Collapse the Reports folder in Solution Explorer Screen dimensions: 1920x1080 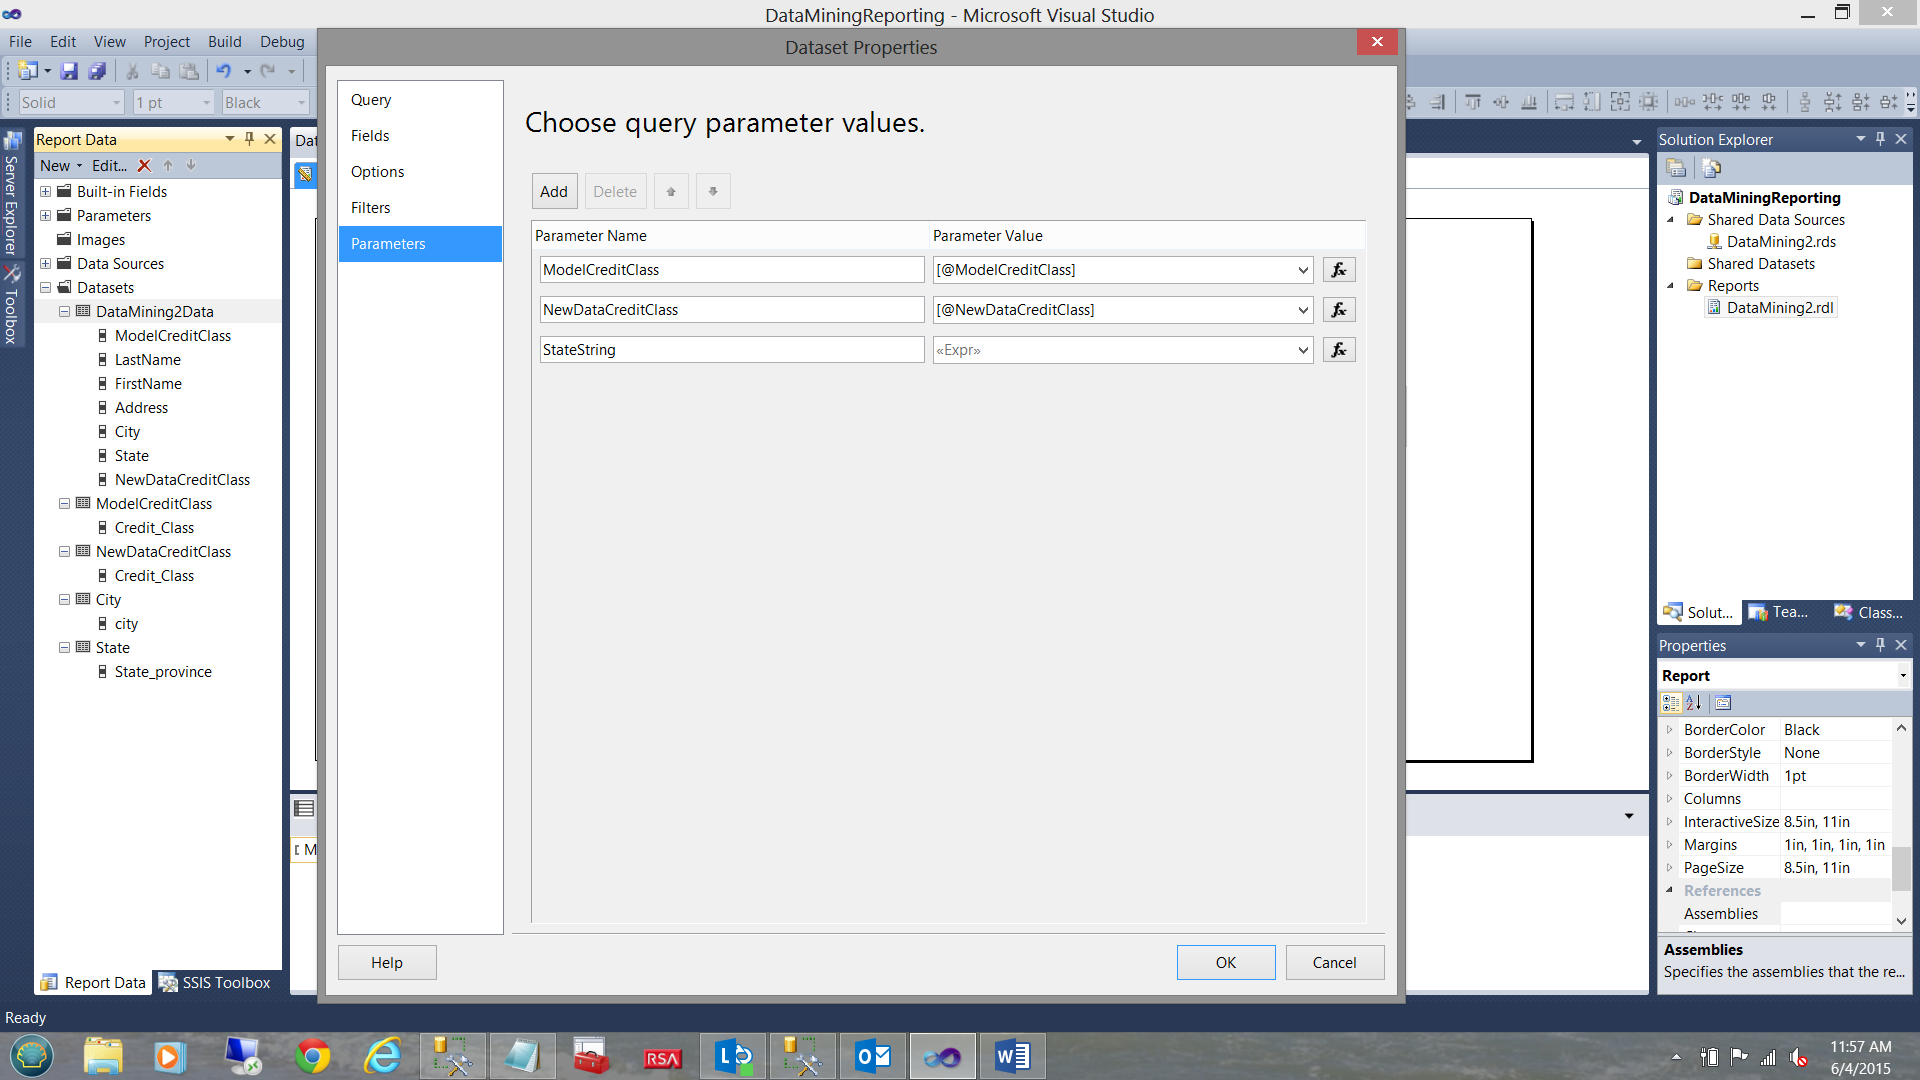[1670, 286]
